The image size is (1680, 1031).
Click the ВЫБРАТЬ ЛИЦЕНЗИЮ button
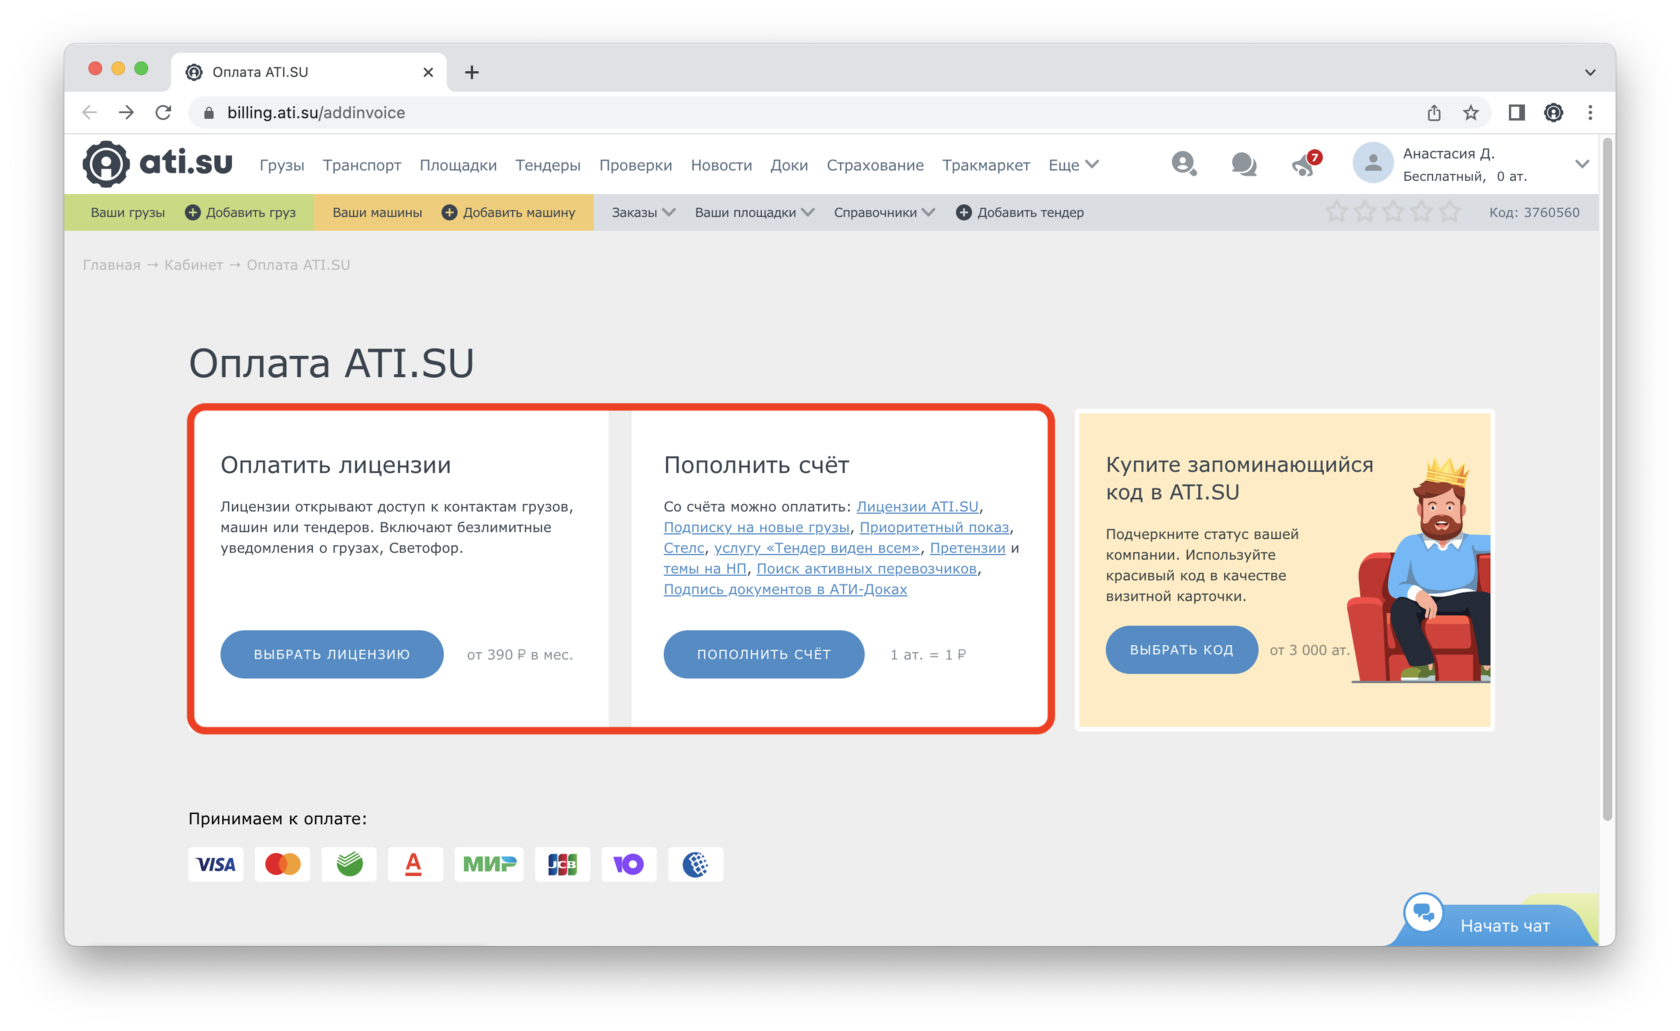point(332,654)
